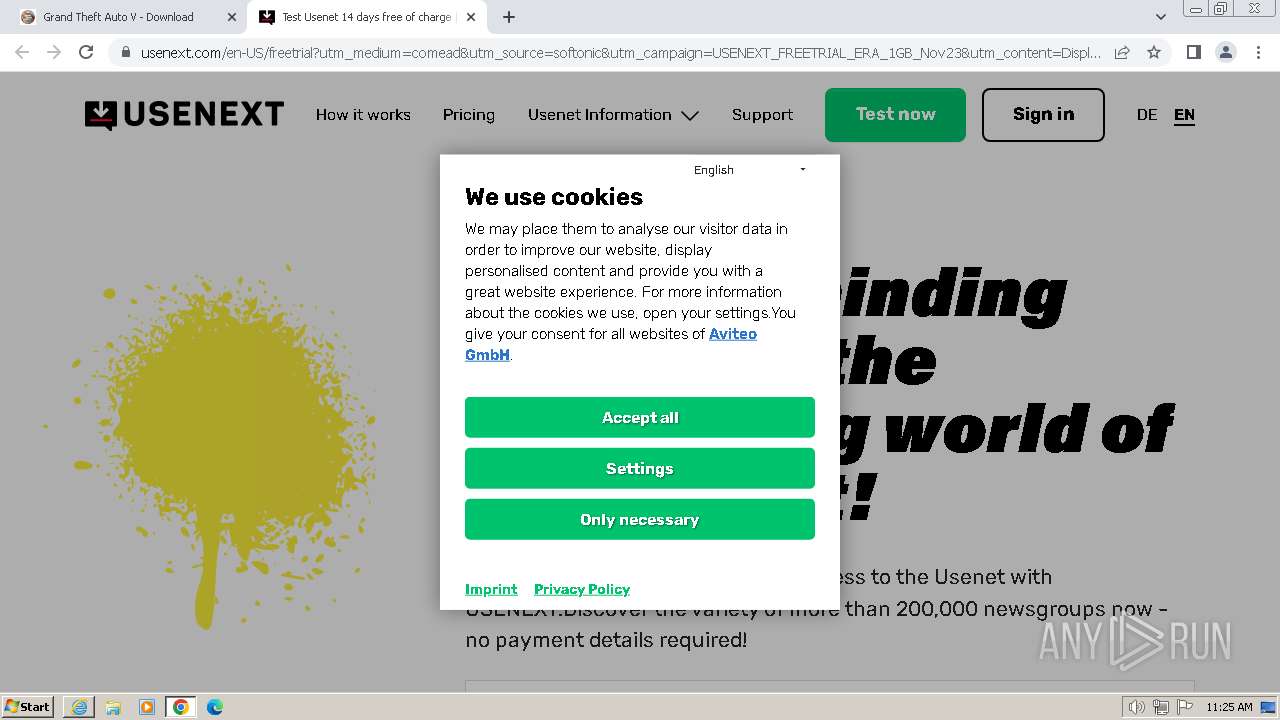Open the Imprint link

491,589
